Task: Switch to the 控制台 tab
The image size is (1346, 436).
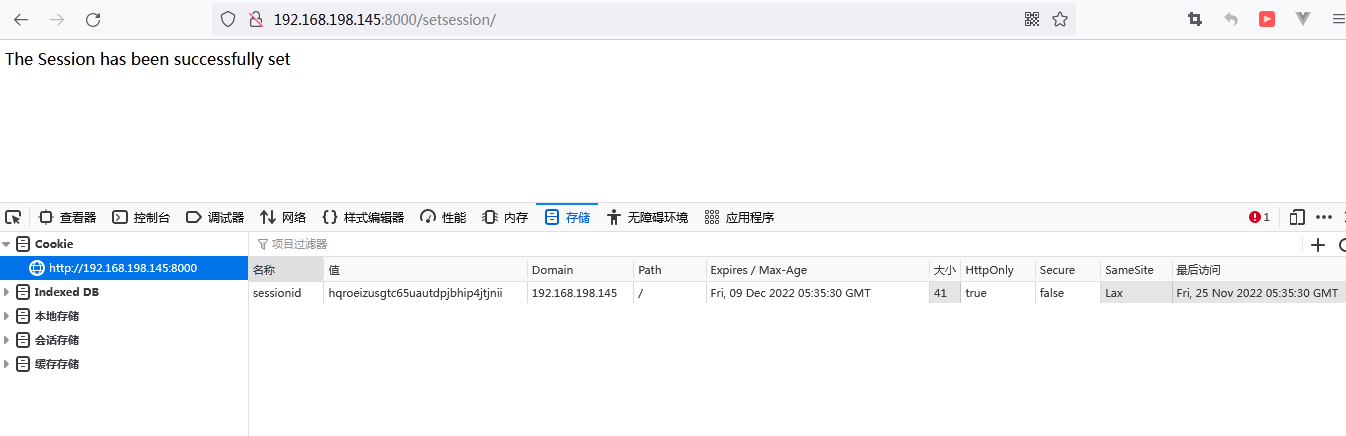Action: point(141,217)
